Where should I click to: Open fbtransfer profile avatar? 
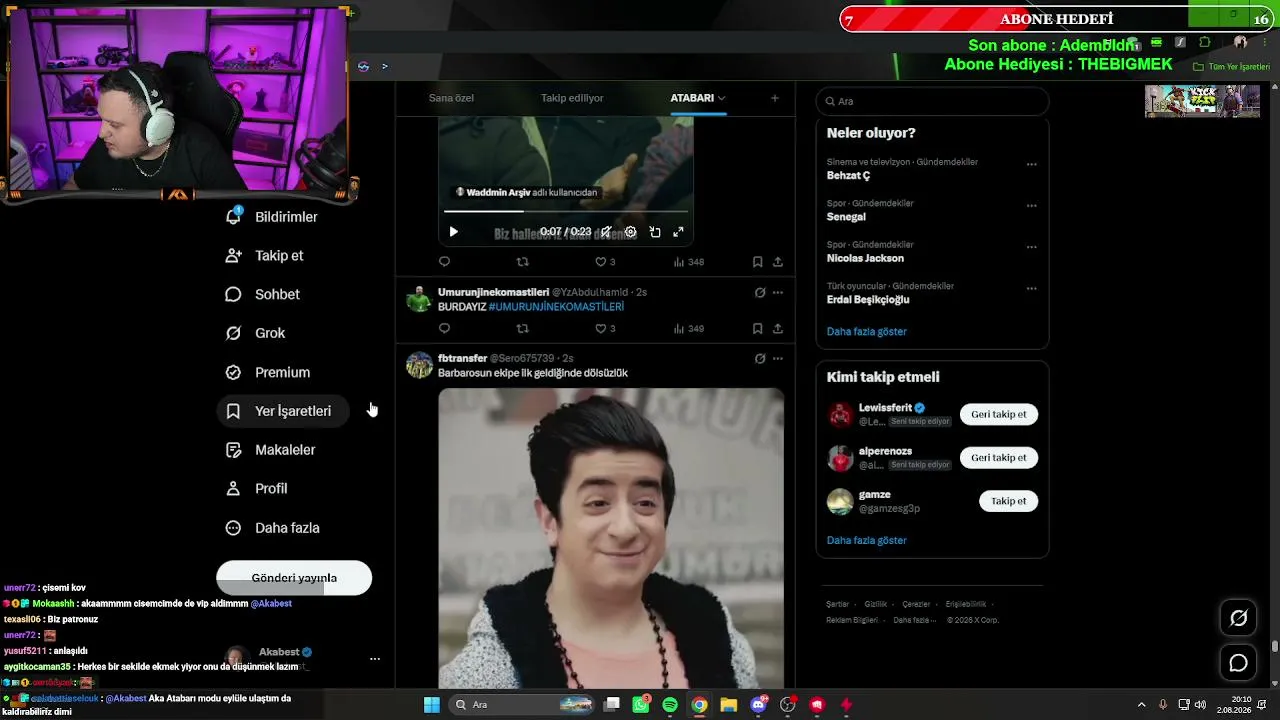(x=419, y=365)
